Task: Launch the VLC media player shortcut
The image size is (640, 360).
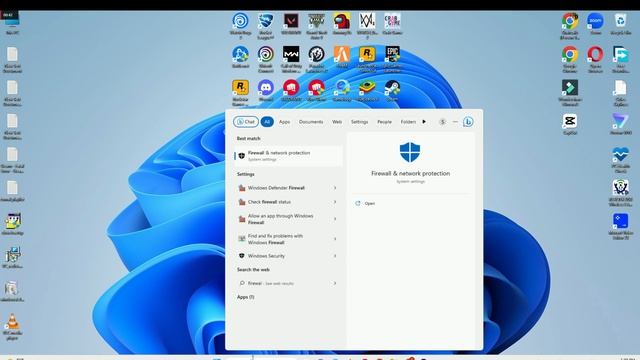Action: point(12,322)
